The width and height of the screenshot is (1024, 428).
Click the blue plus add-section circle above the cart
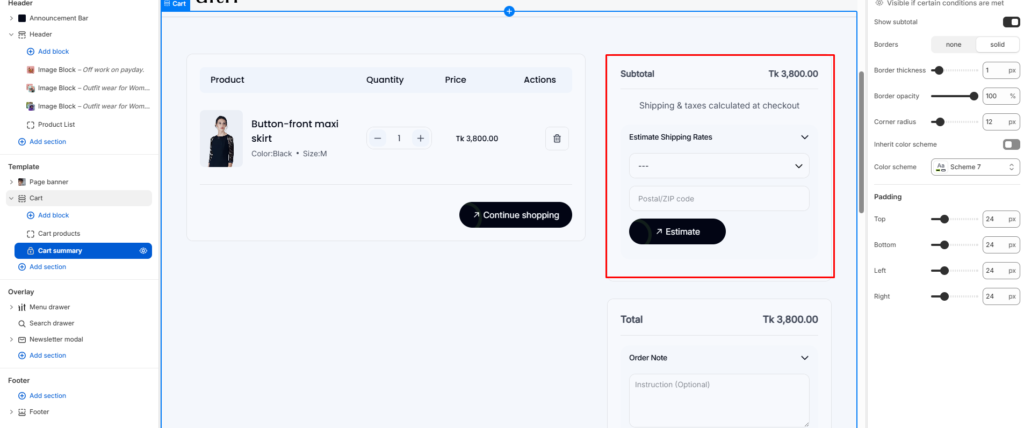[x=509, y=11]
